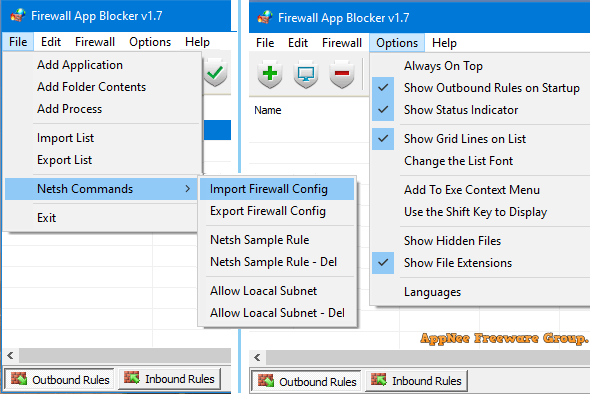The width and height of the screenshot is (590, 394).
Task: Click left scroll arrow in right window scrollbar
Action: pos(257,357)
